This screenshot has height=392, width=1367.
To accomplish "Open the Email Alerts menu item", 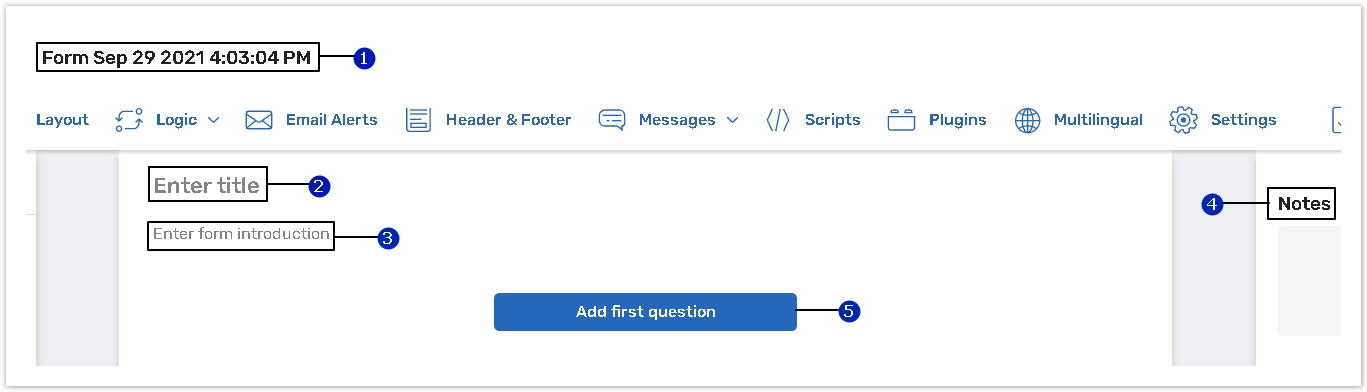I will pos(332,120).
